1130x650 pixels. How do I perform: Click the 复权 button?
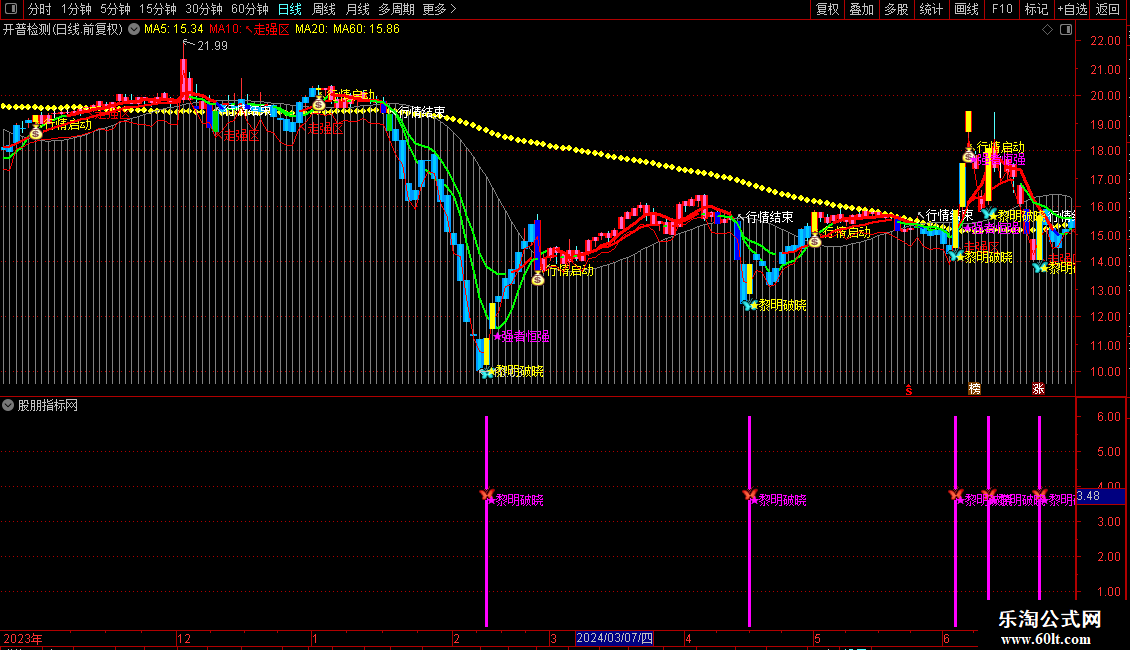pos(827,9)
